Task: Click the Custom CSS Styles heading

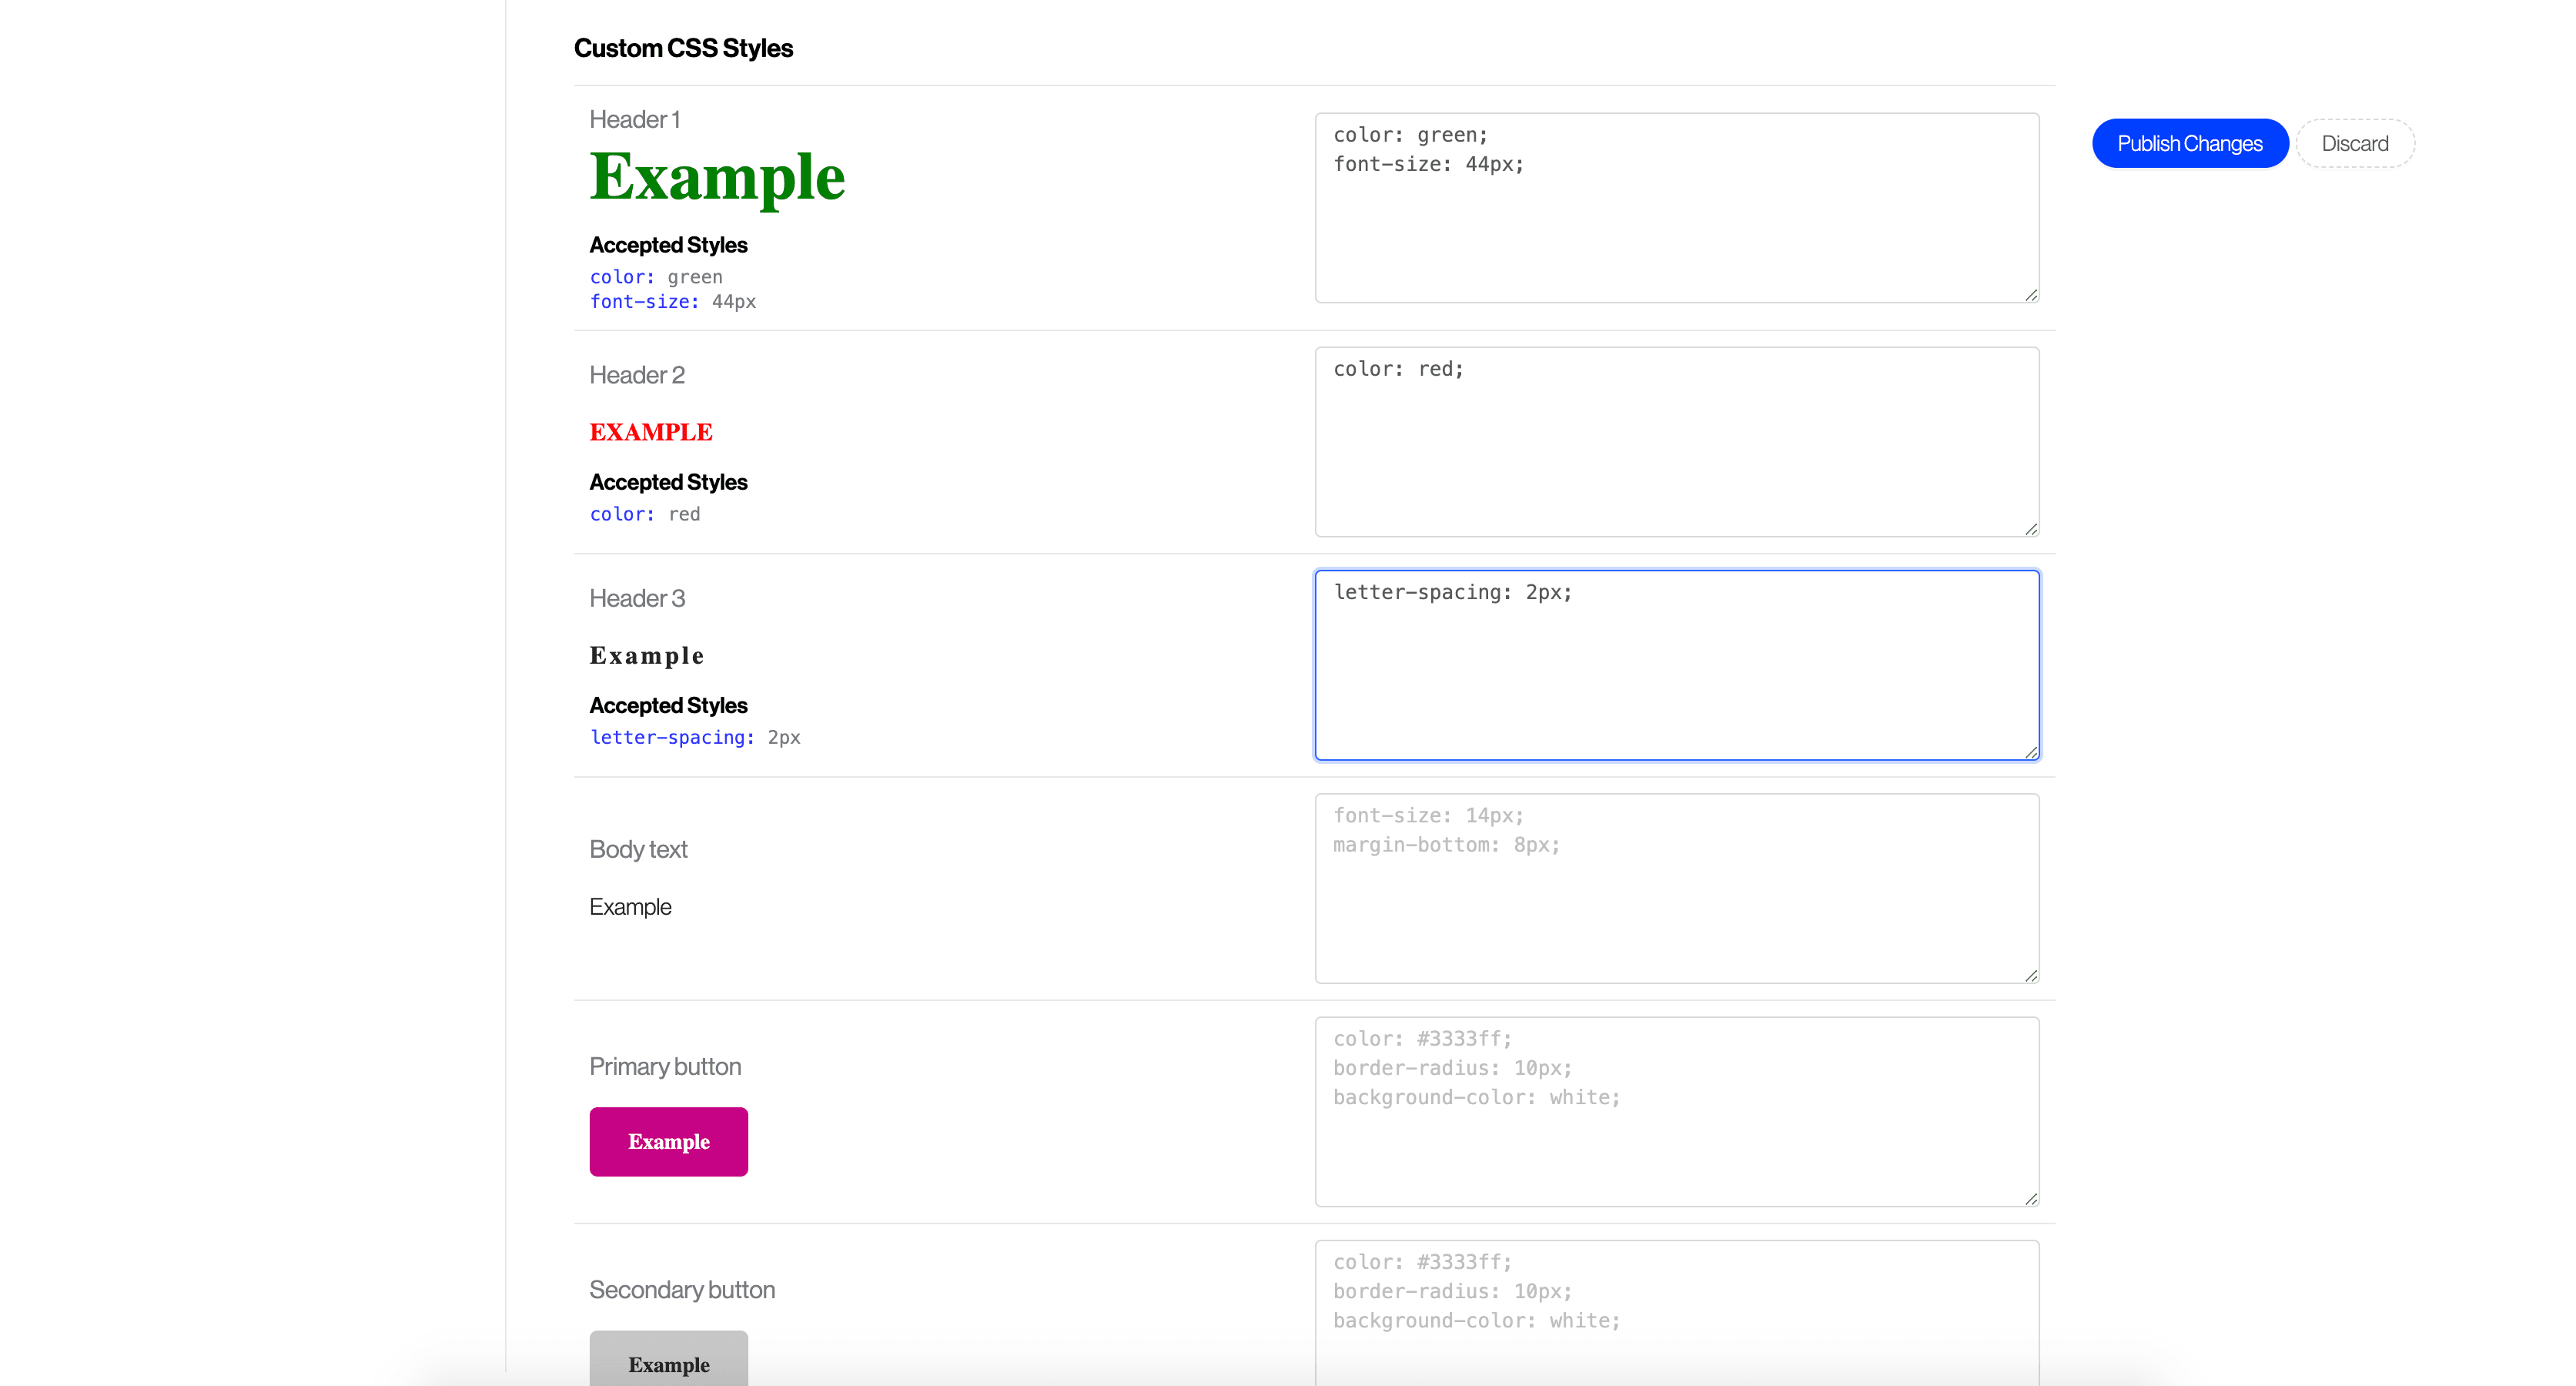Action: pos(683,48)
